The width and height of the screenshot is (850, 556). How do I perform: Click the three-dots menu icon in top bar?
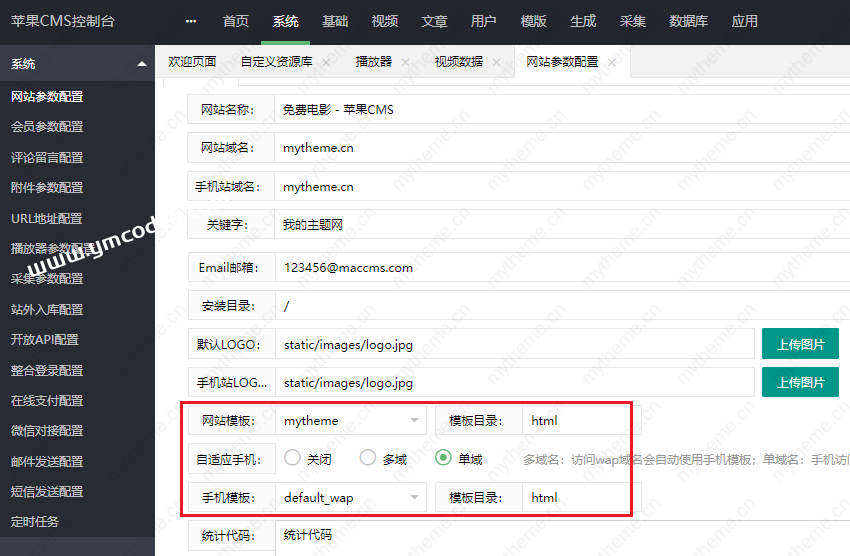click(191, 22)
